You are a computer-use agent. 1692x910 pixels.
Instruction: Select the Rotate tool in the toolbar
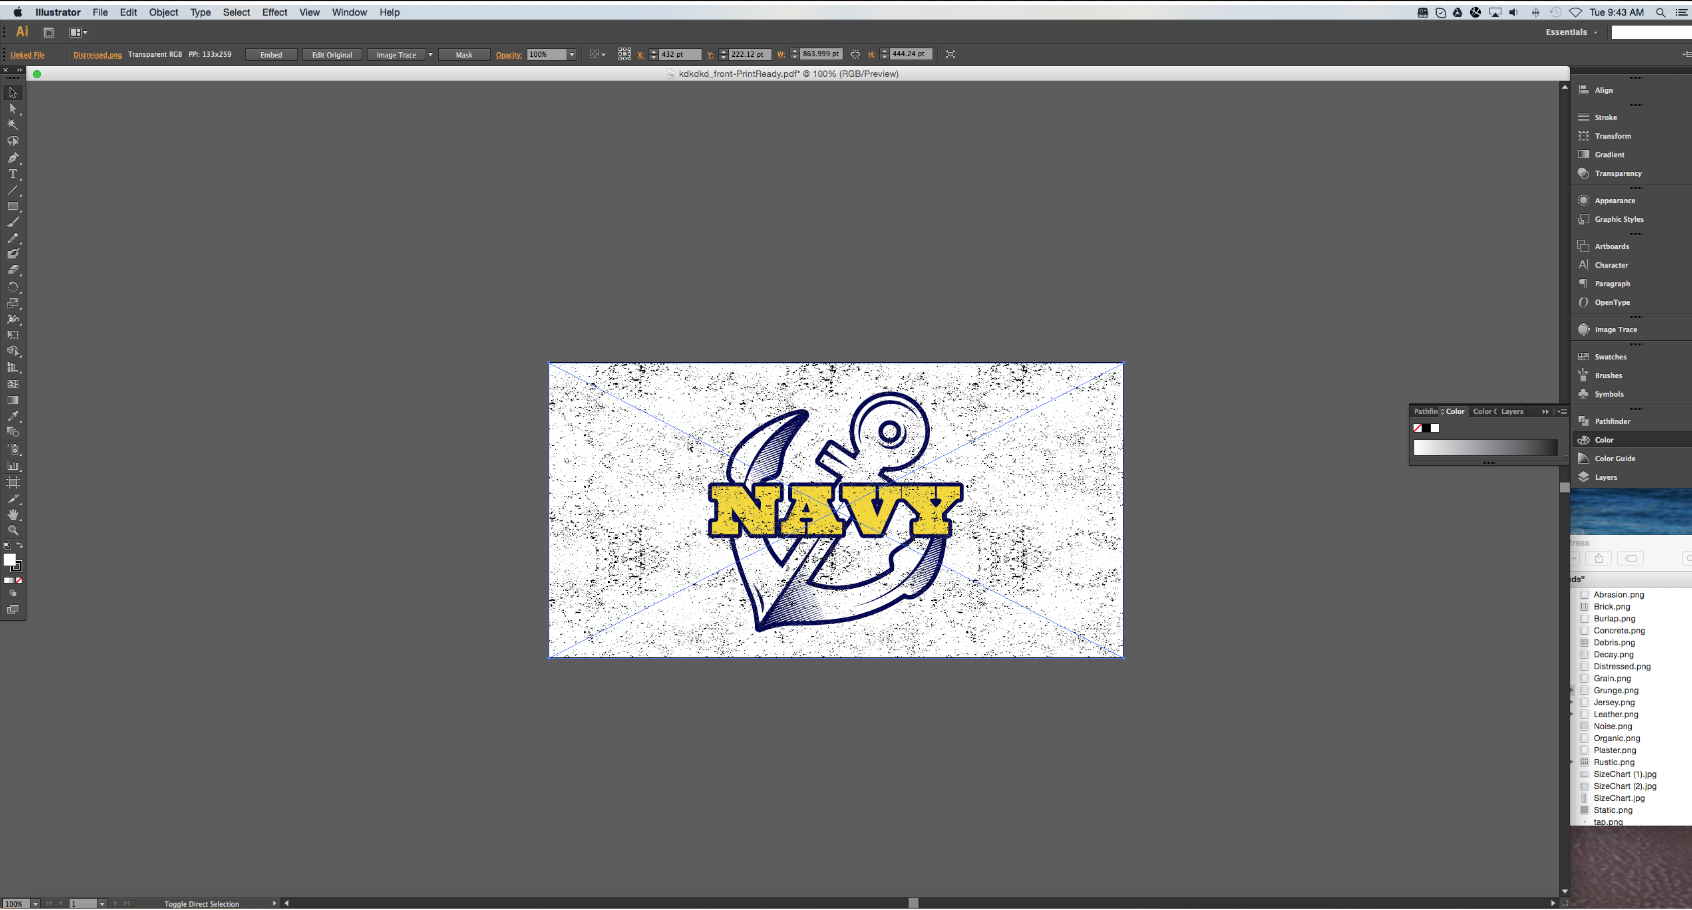coord(13,286)
